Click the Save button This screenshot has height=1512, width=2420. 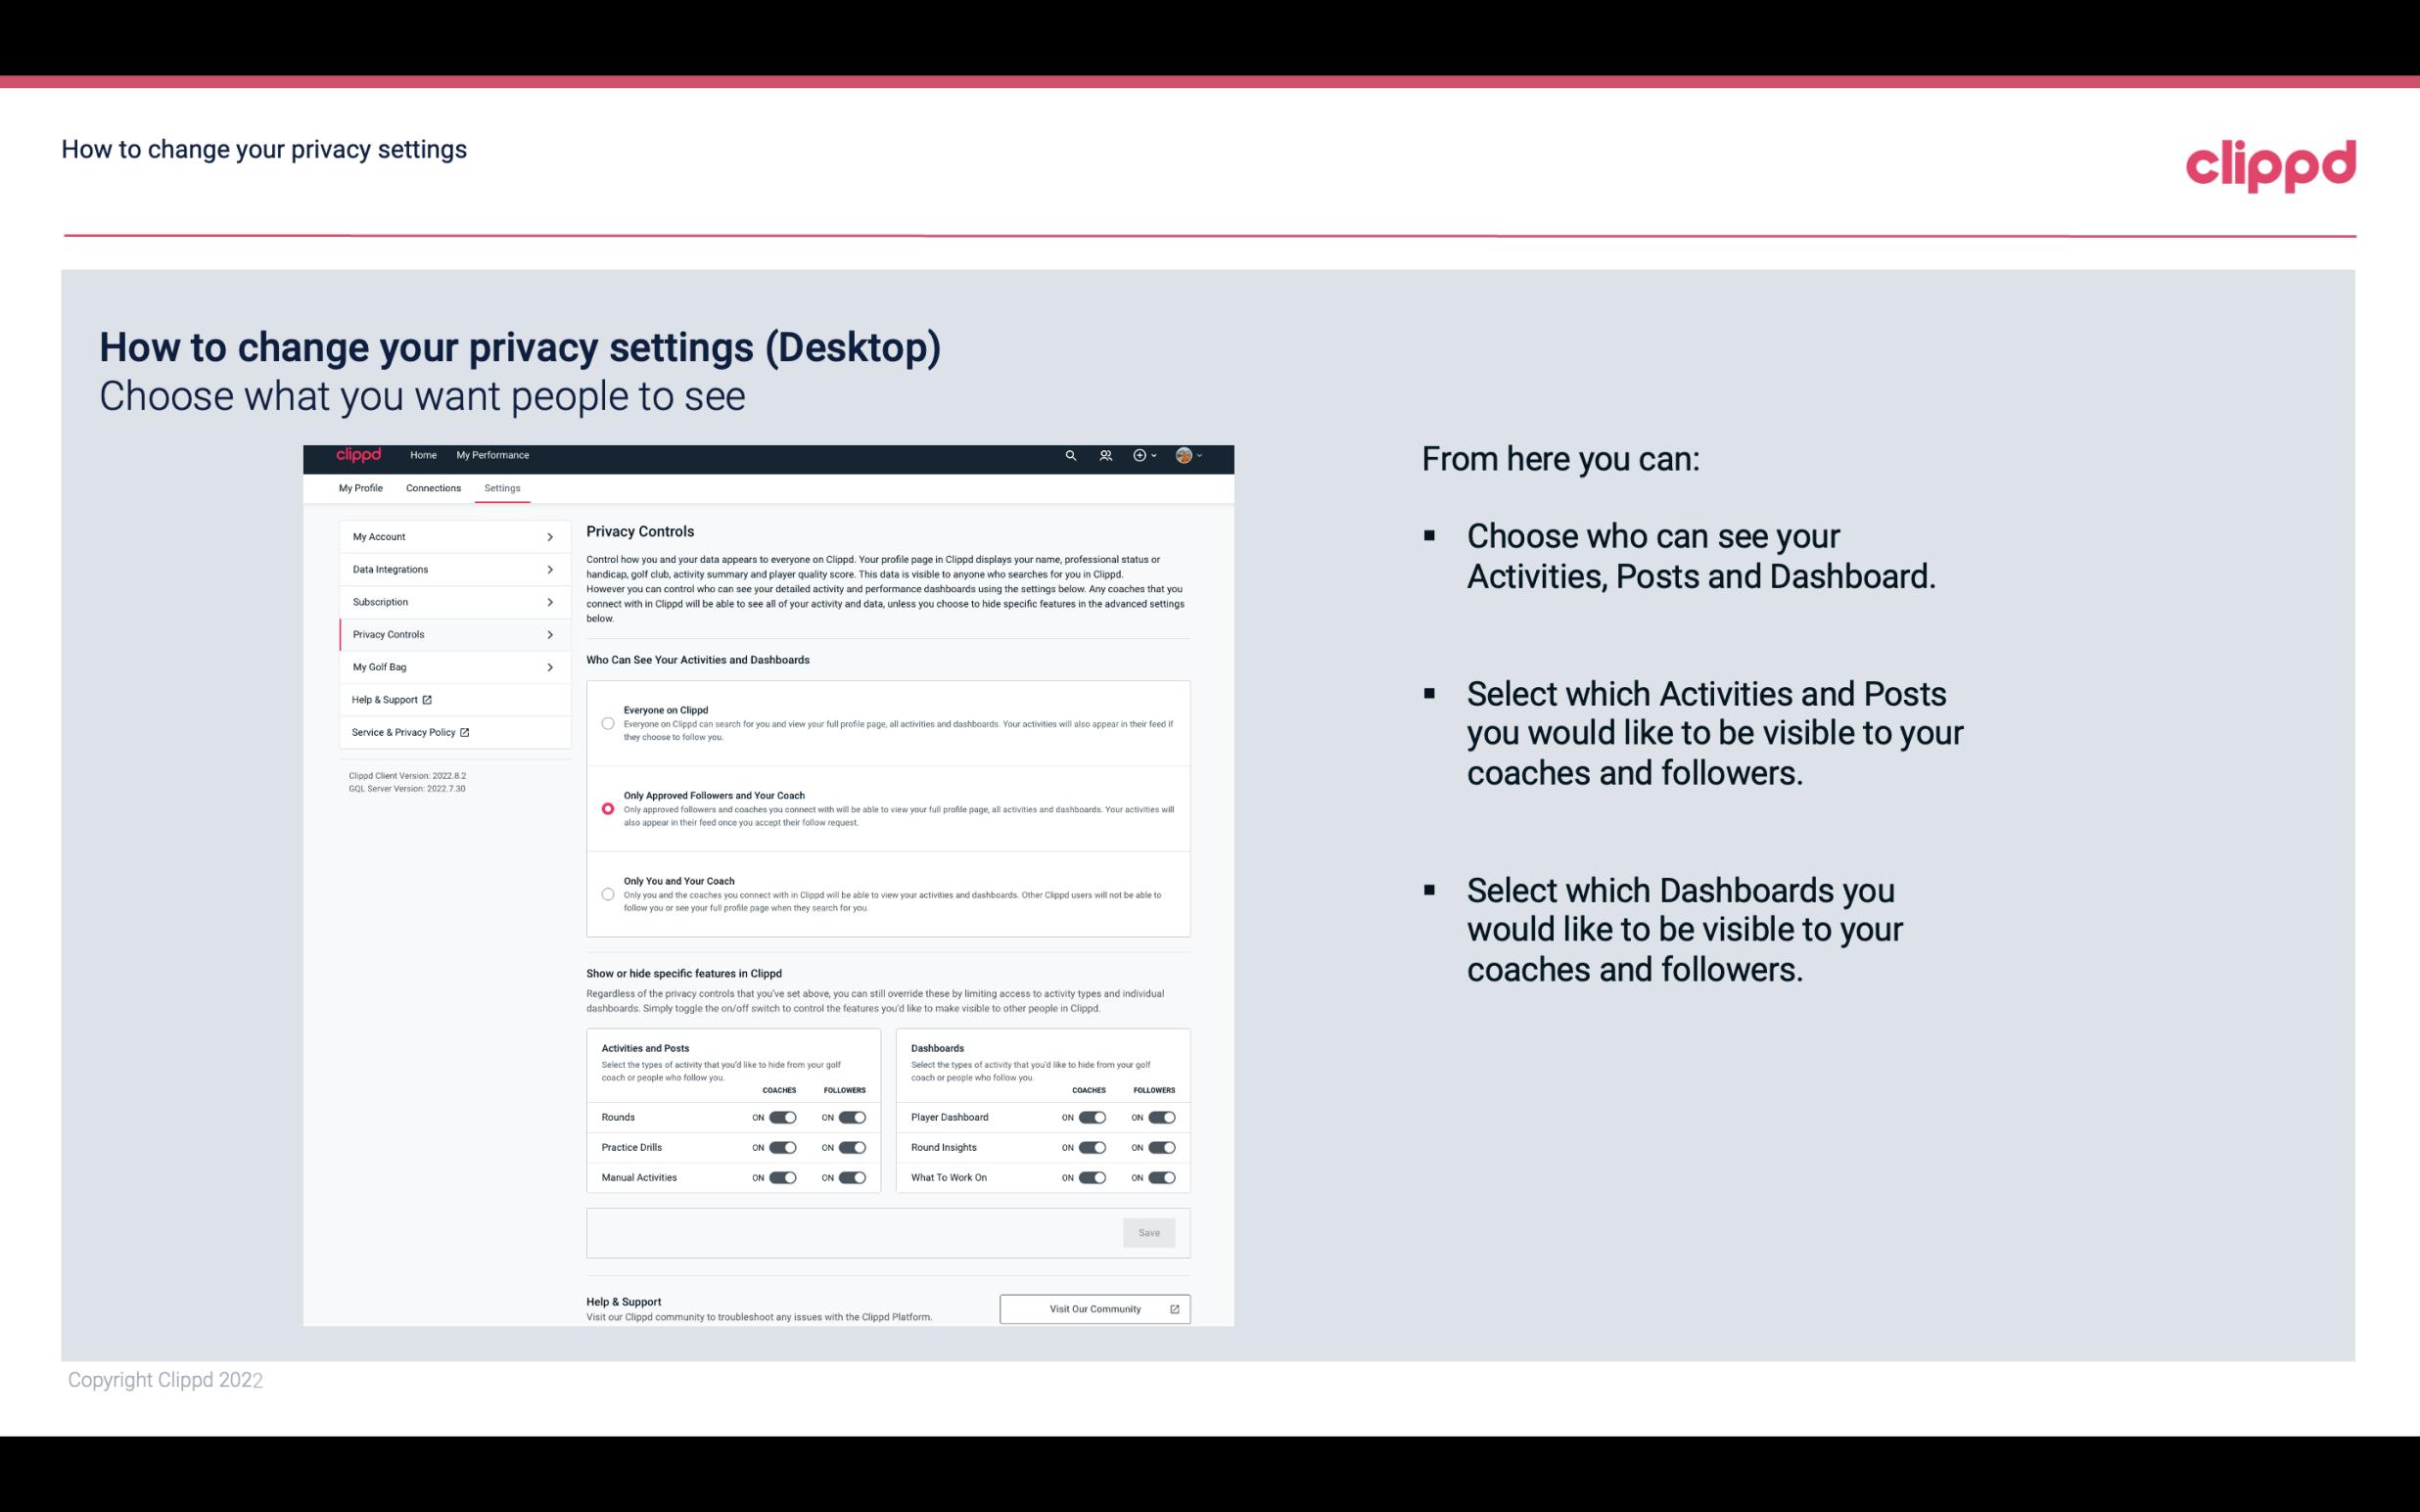coord(1148,1231)
